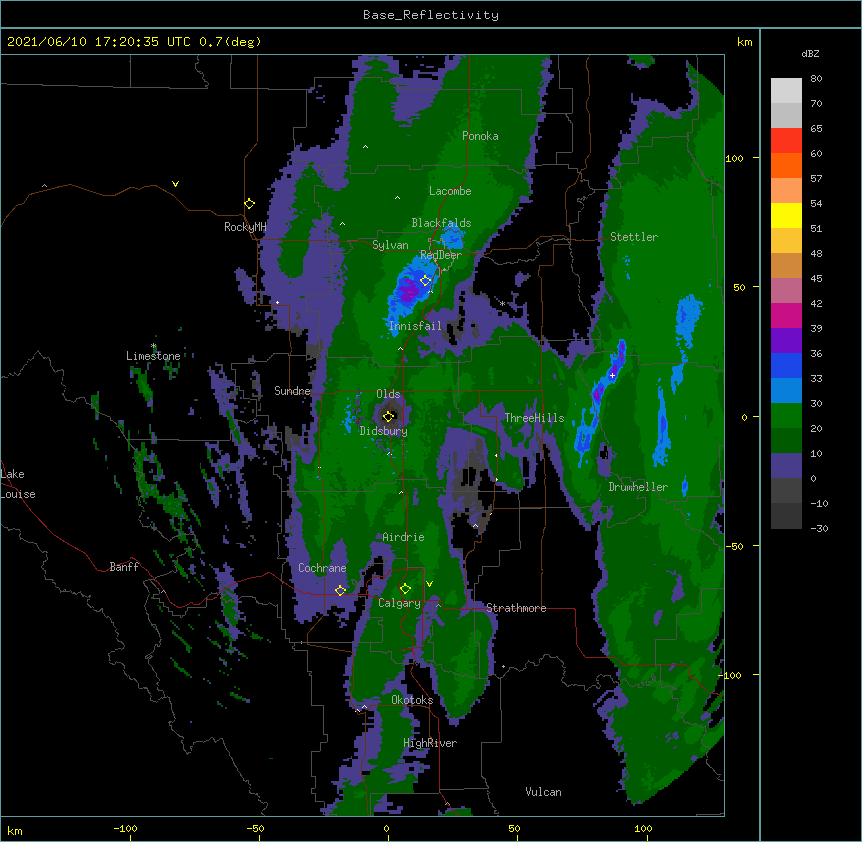Click the purple 10 dBZ legend swatch
This screenshot has height=842, width=862.
click(x=786, y=466)
